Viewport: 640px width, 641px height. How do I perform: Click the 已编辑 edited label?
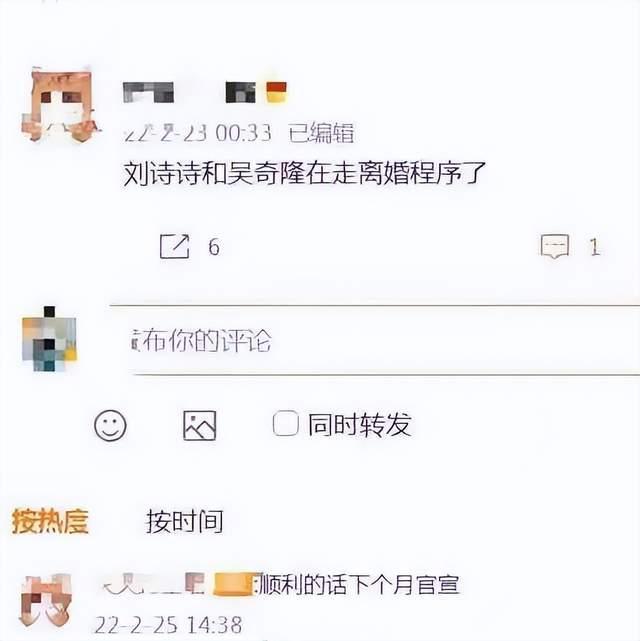coord(321,133)
